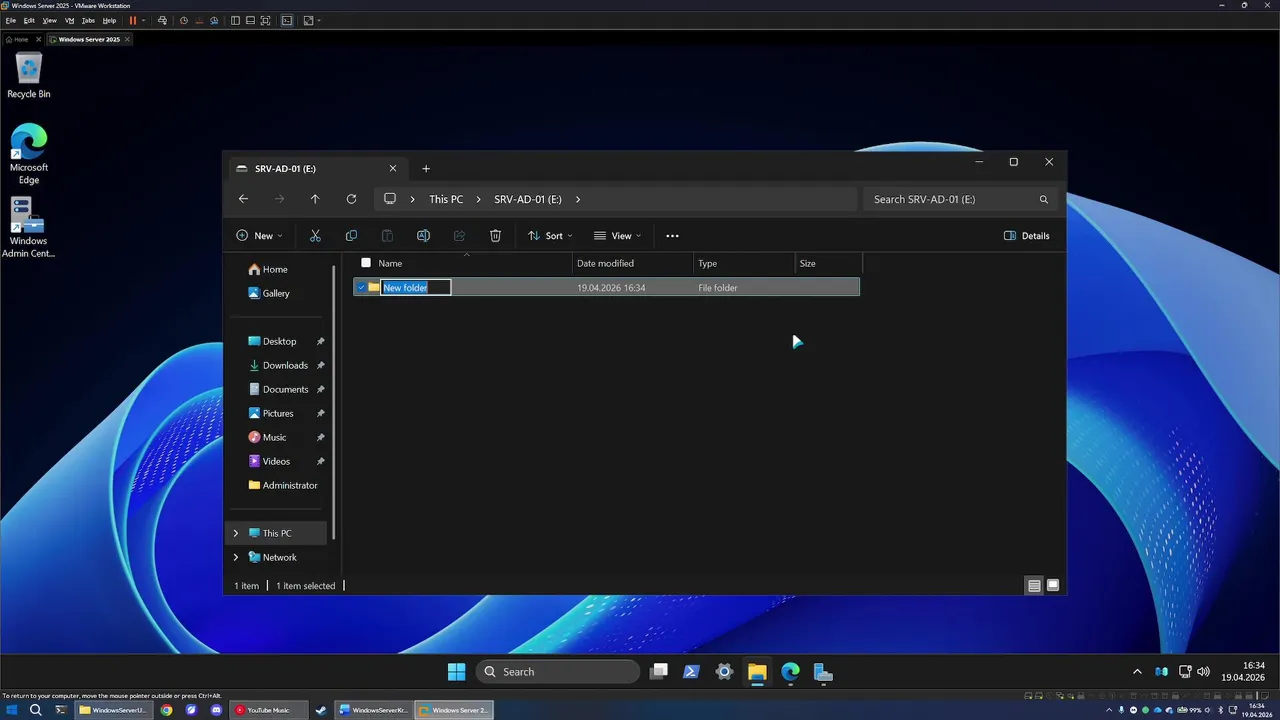Click the Paste clipboard icon in Explorer toolbar
The image size is (1280, 720).
pyautogui.click(x=387, y=236)
